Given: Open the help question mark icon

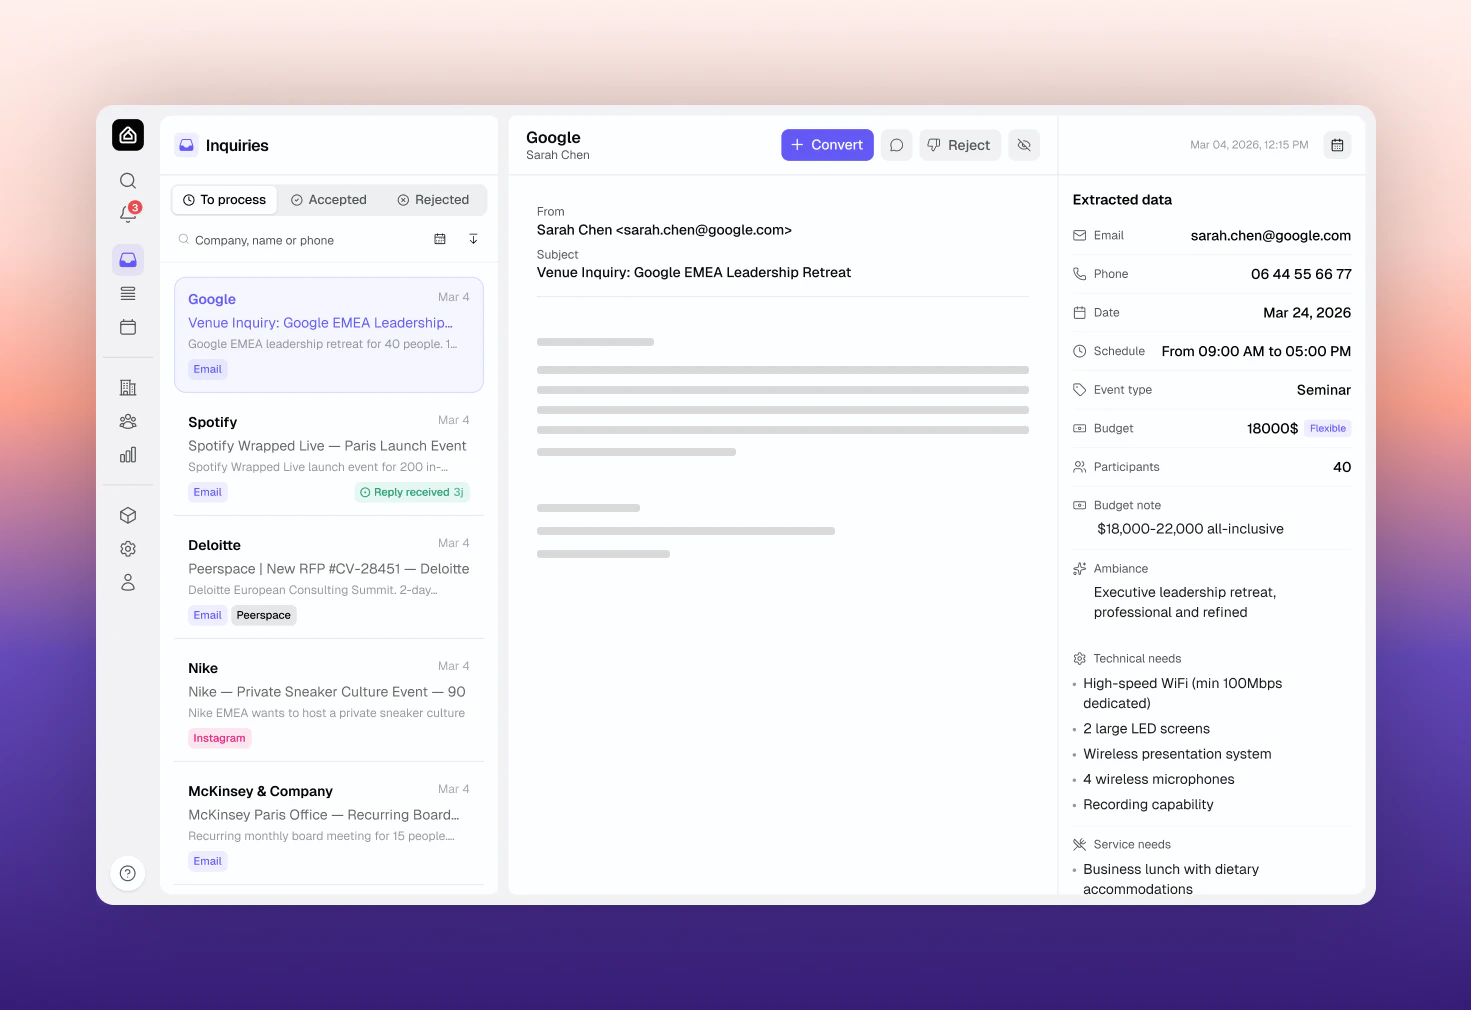Looking at the screenshot, I should point(128,874).
